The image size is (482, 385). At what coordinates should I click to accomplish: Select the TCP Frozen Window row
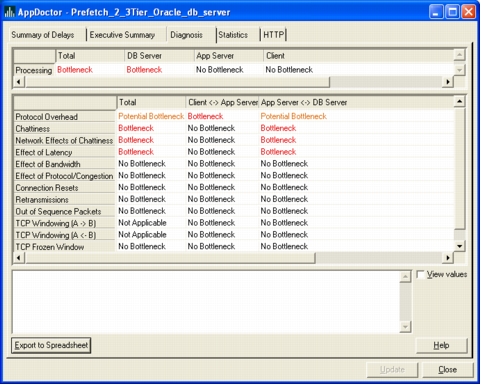click(x=64, y=247)
